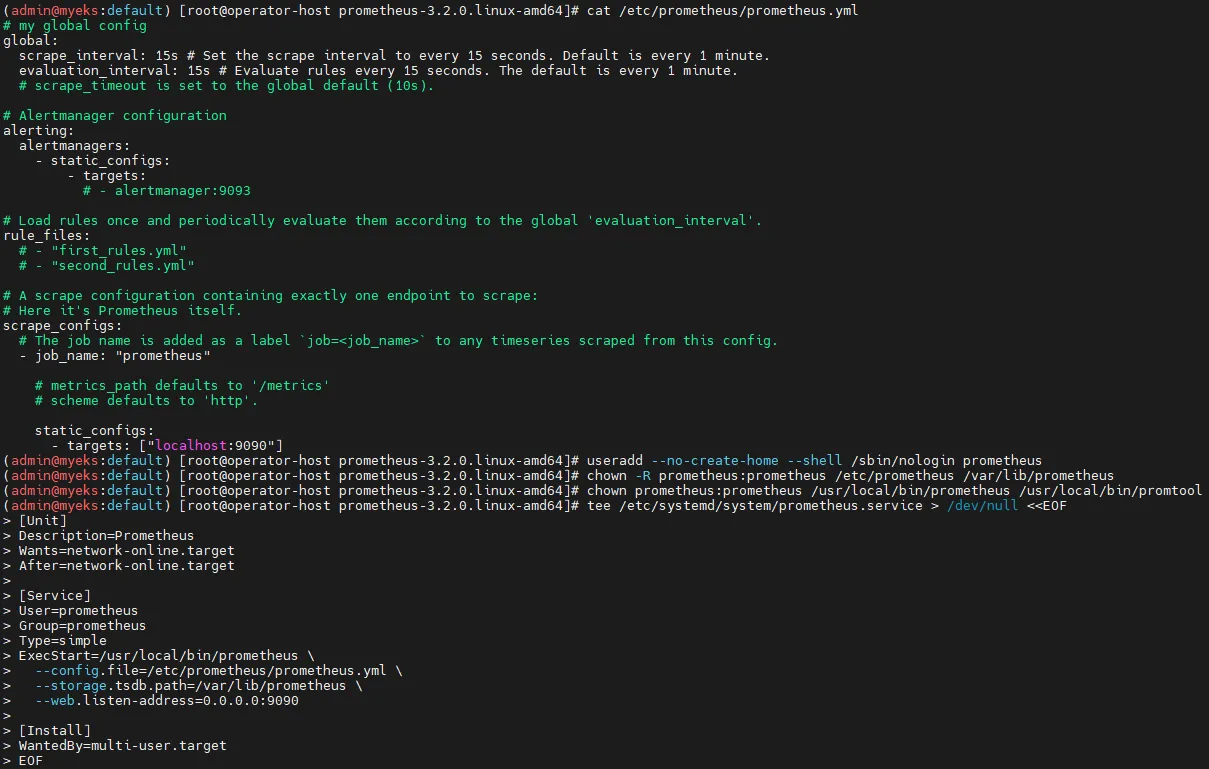Click the '/usr/local/bin/promtool' path in chown command
Image resolution: width=1209 pixels, height=769 pixels.
pos(1110,490)
